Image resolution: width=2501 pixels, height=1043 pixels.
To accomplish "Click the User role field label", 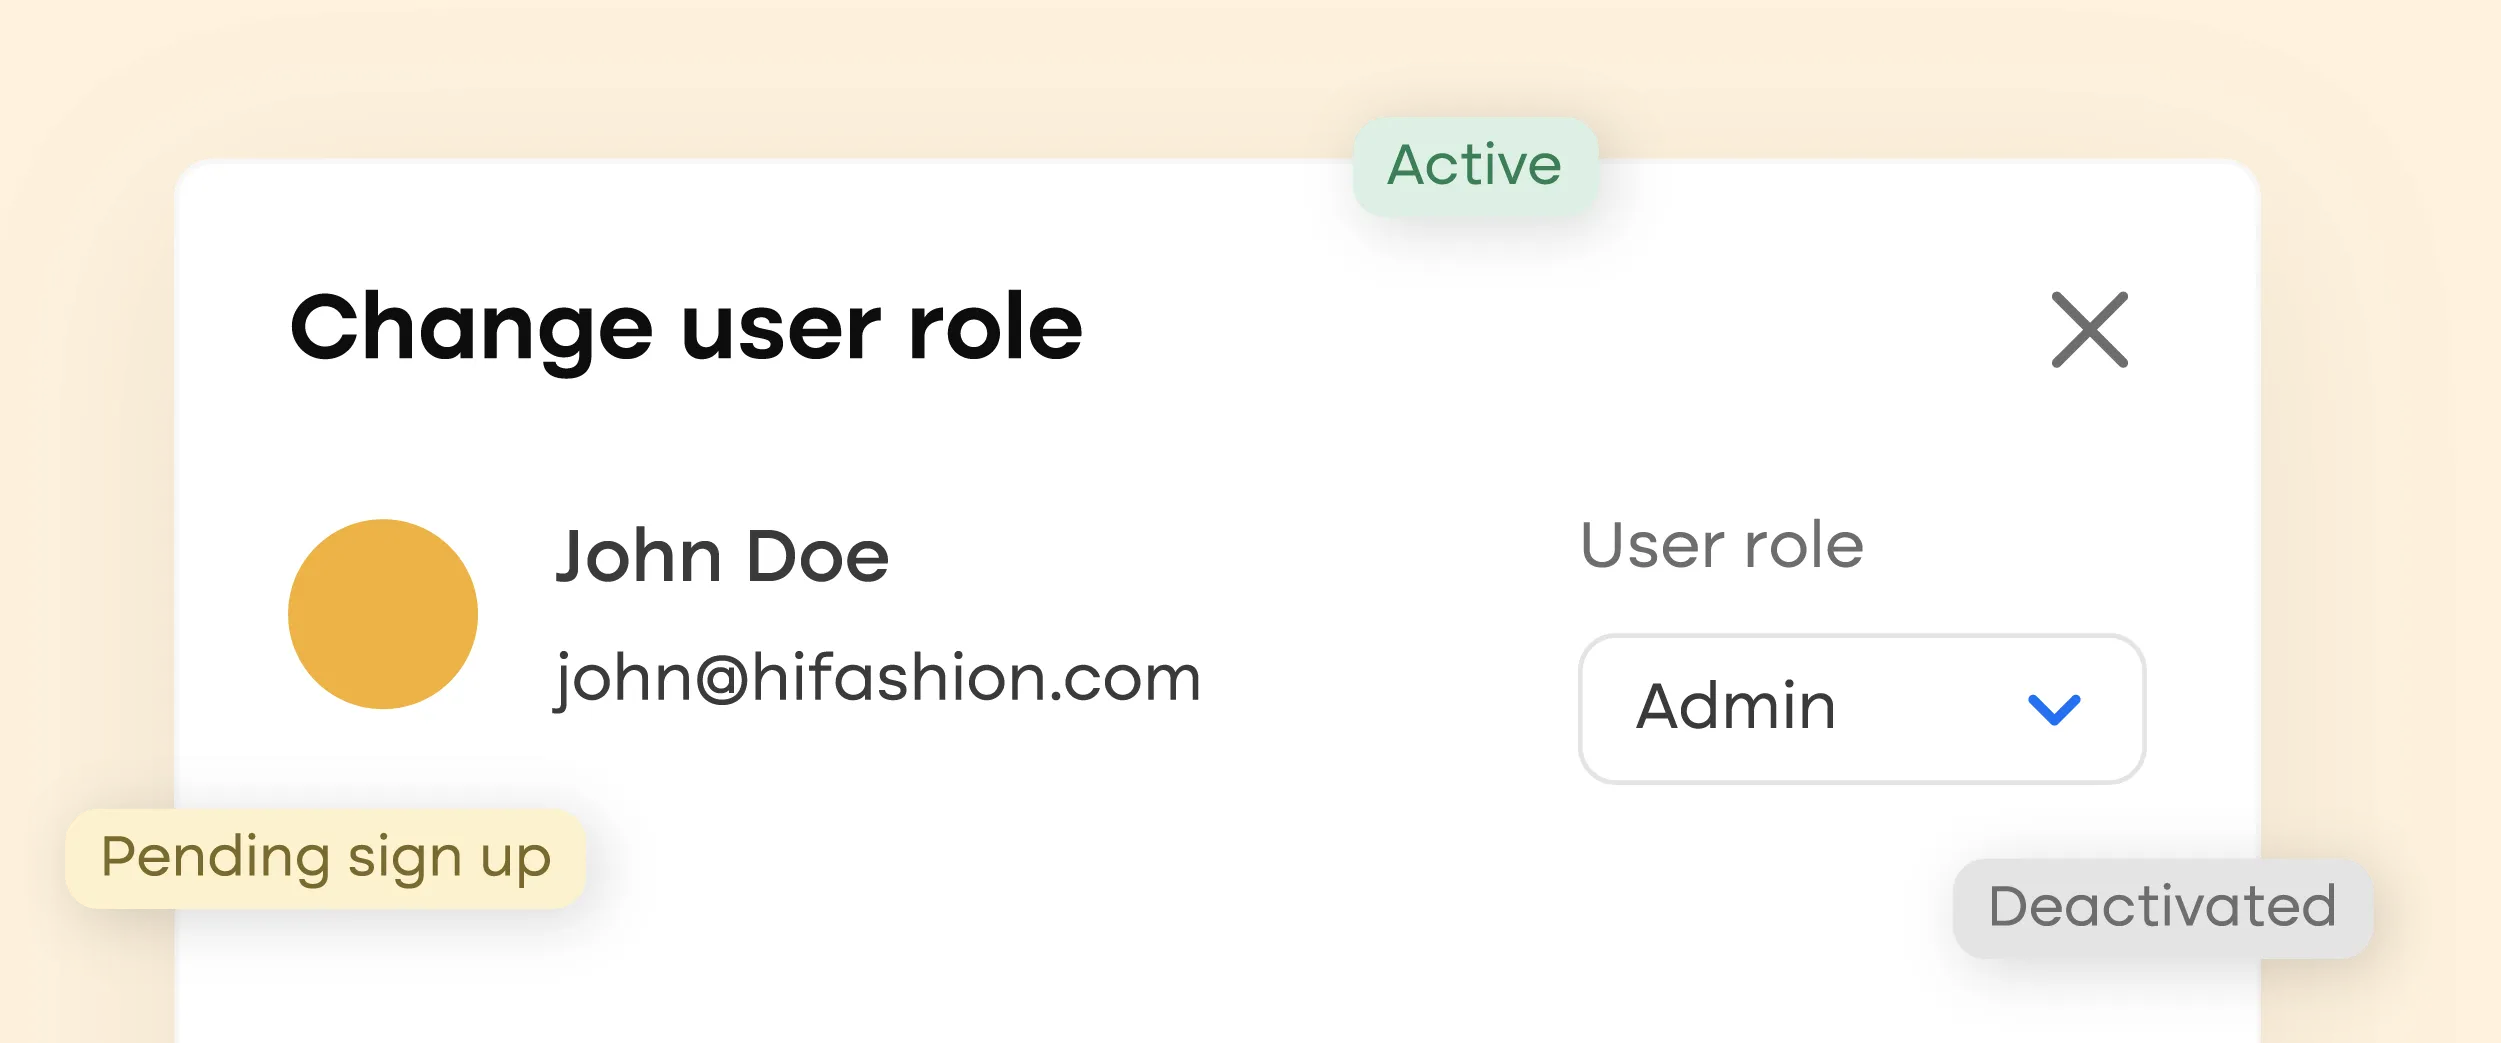I will [x=1722, y=546].
